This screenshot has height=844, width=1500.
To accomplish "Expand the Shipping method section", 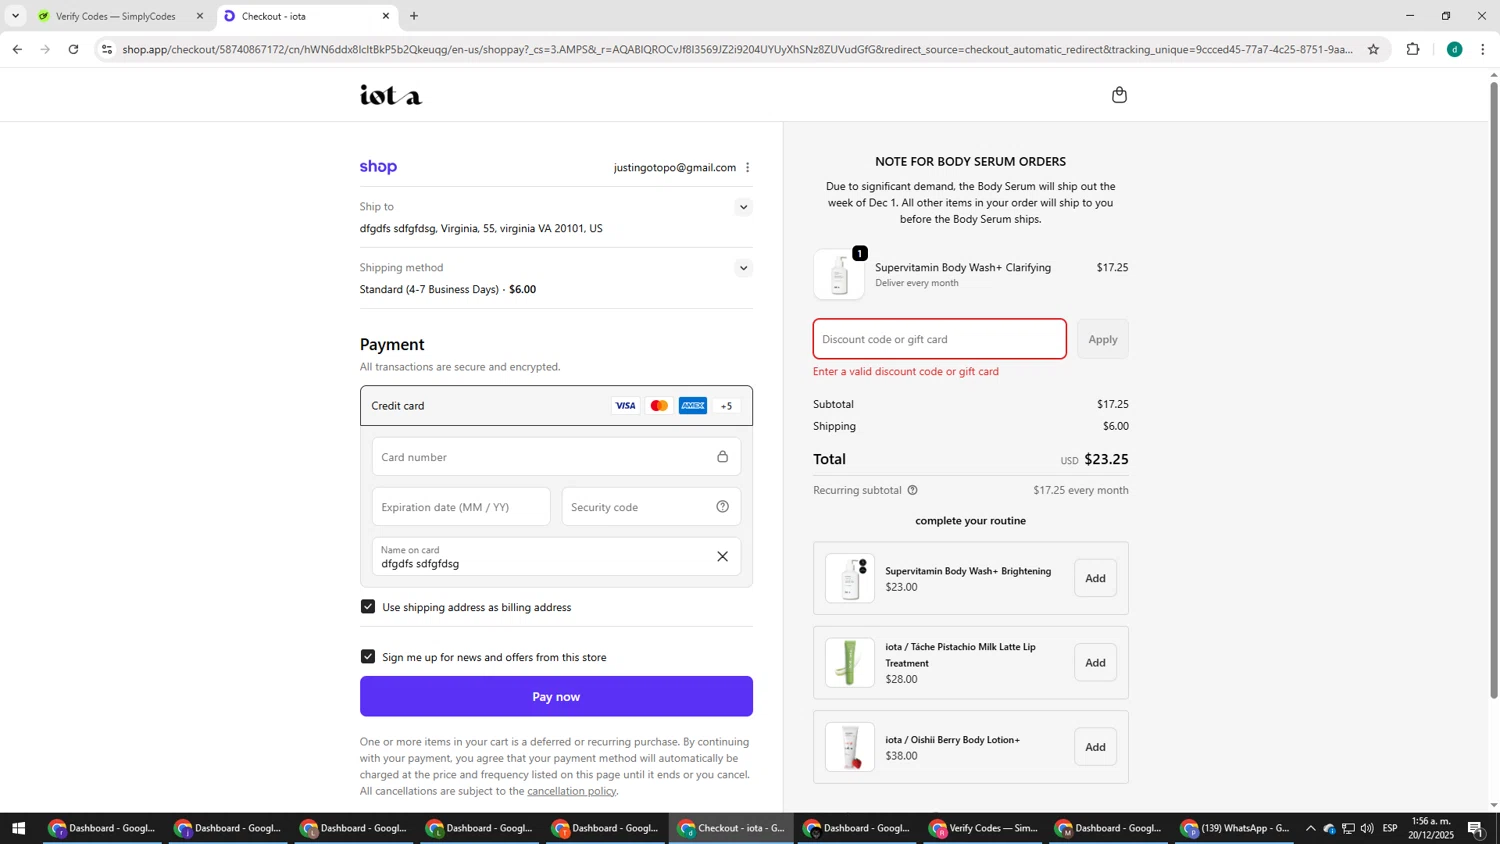I will click(743, 268).
